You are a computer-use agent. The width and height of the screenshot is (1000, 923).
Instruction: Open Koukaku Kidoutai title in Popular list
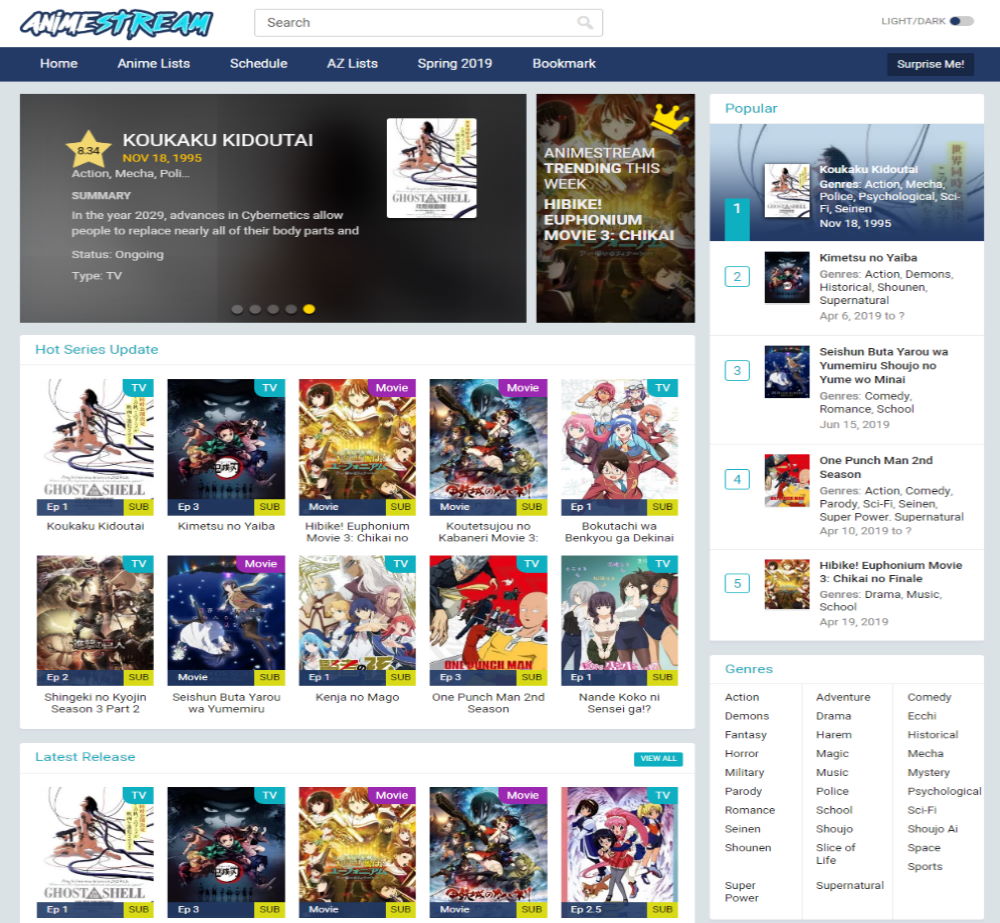868,170
